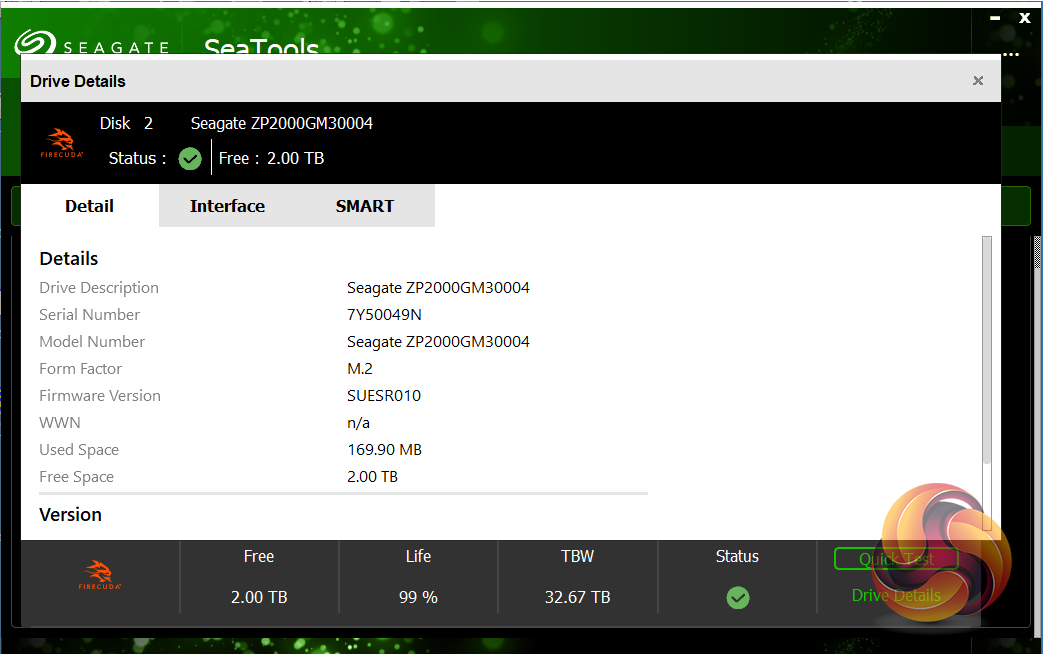Click the FireCuda logo in the header
The image size is (1043, 656).
pos(61,143)
